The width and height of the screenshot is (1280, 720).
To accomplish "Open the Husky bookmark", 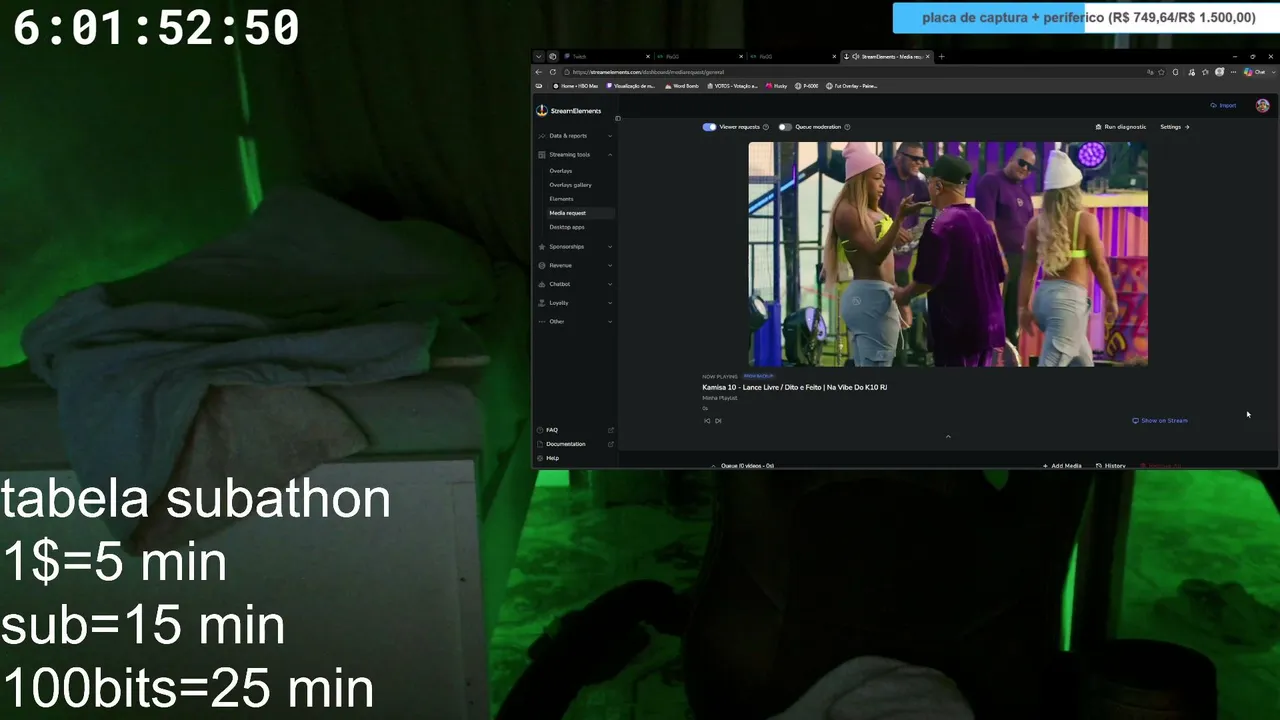I will coord(777,86).
